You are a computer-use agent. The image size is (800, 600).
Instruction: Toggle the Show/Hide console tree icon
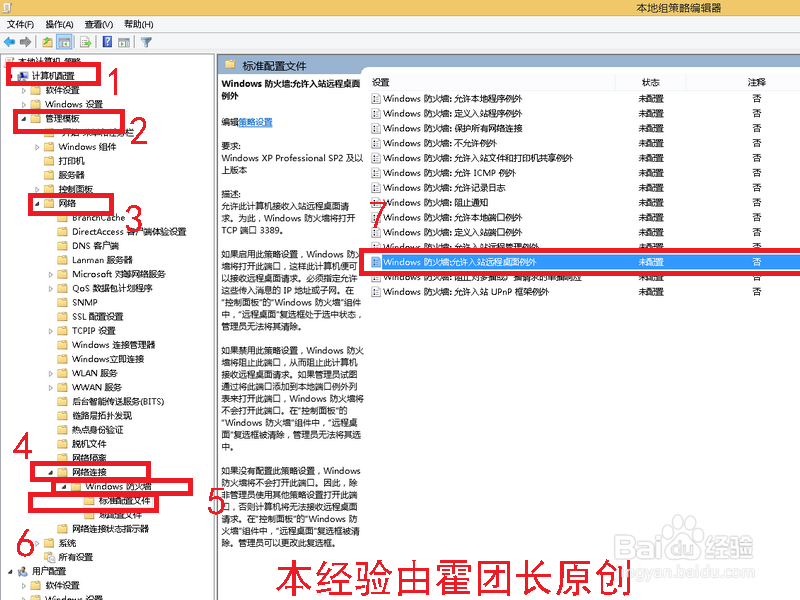click(64, 42)
